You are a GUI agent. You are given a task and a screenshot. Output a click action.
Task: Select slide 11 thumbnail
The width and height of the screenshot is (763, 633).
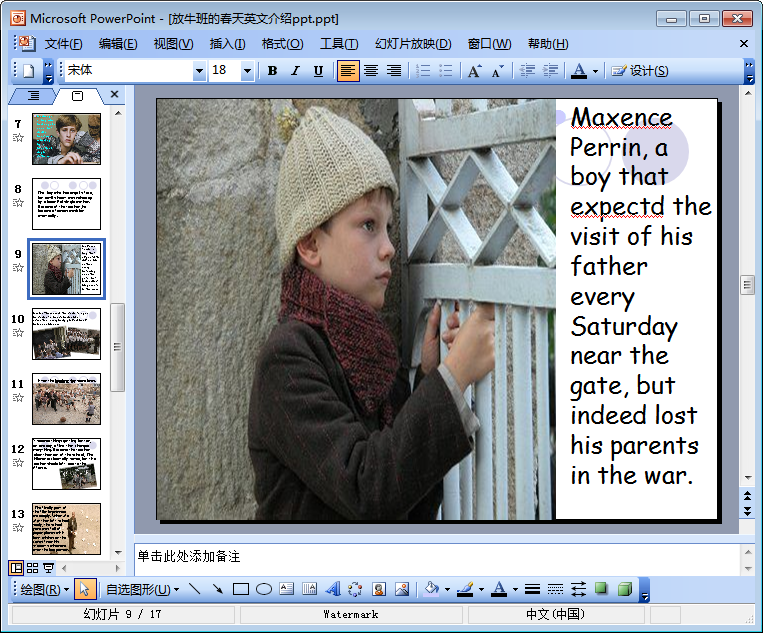point(66,399)
